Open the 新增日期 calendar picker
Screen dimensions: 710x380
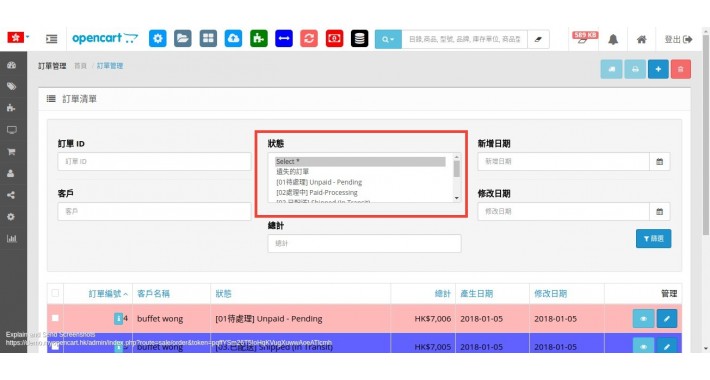click(x=660, y=162)
